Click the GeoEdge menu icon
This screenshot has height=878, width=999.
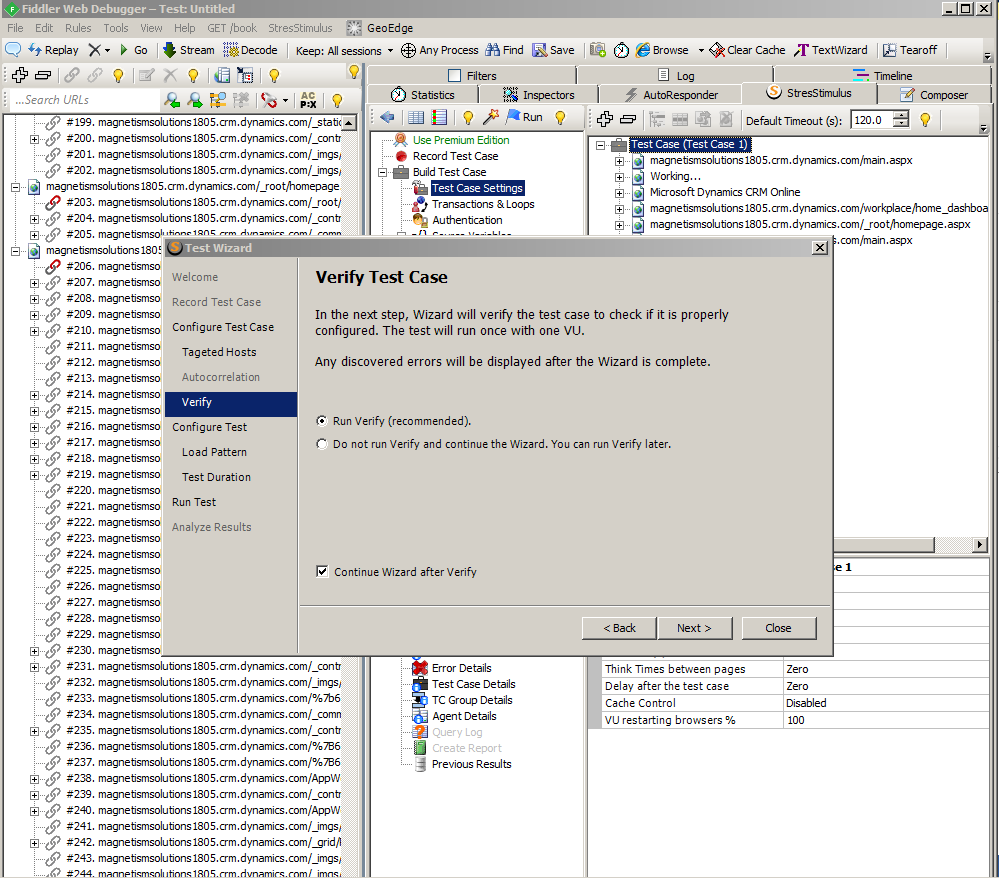click(354, 28)
